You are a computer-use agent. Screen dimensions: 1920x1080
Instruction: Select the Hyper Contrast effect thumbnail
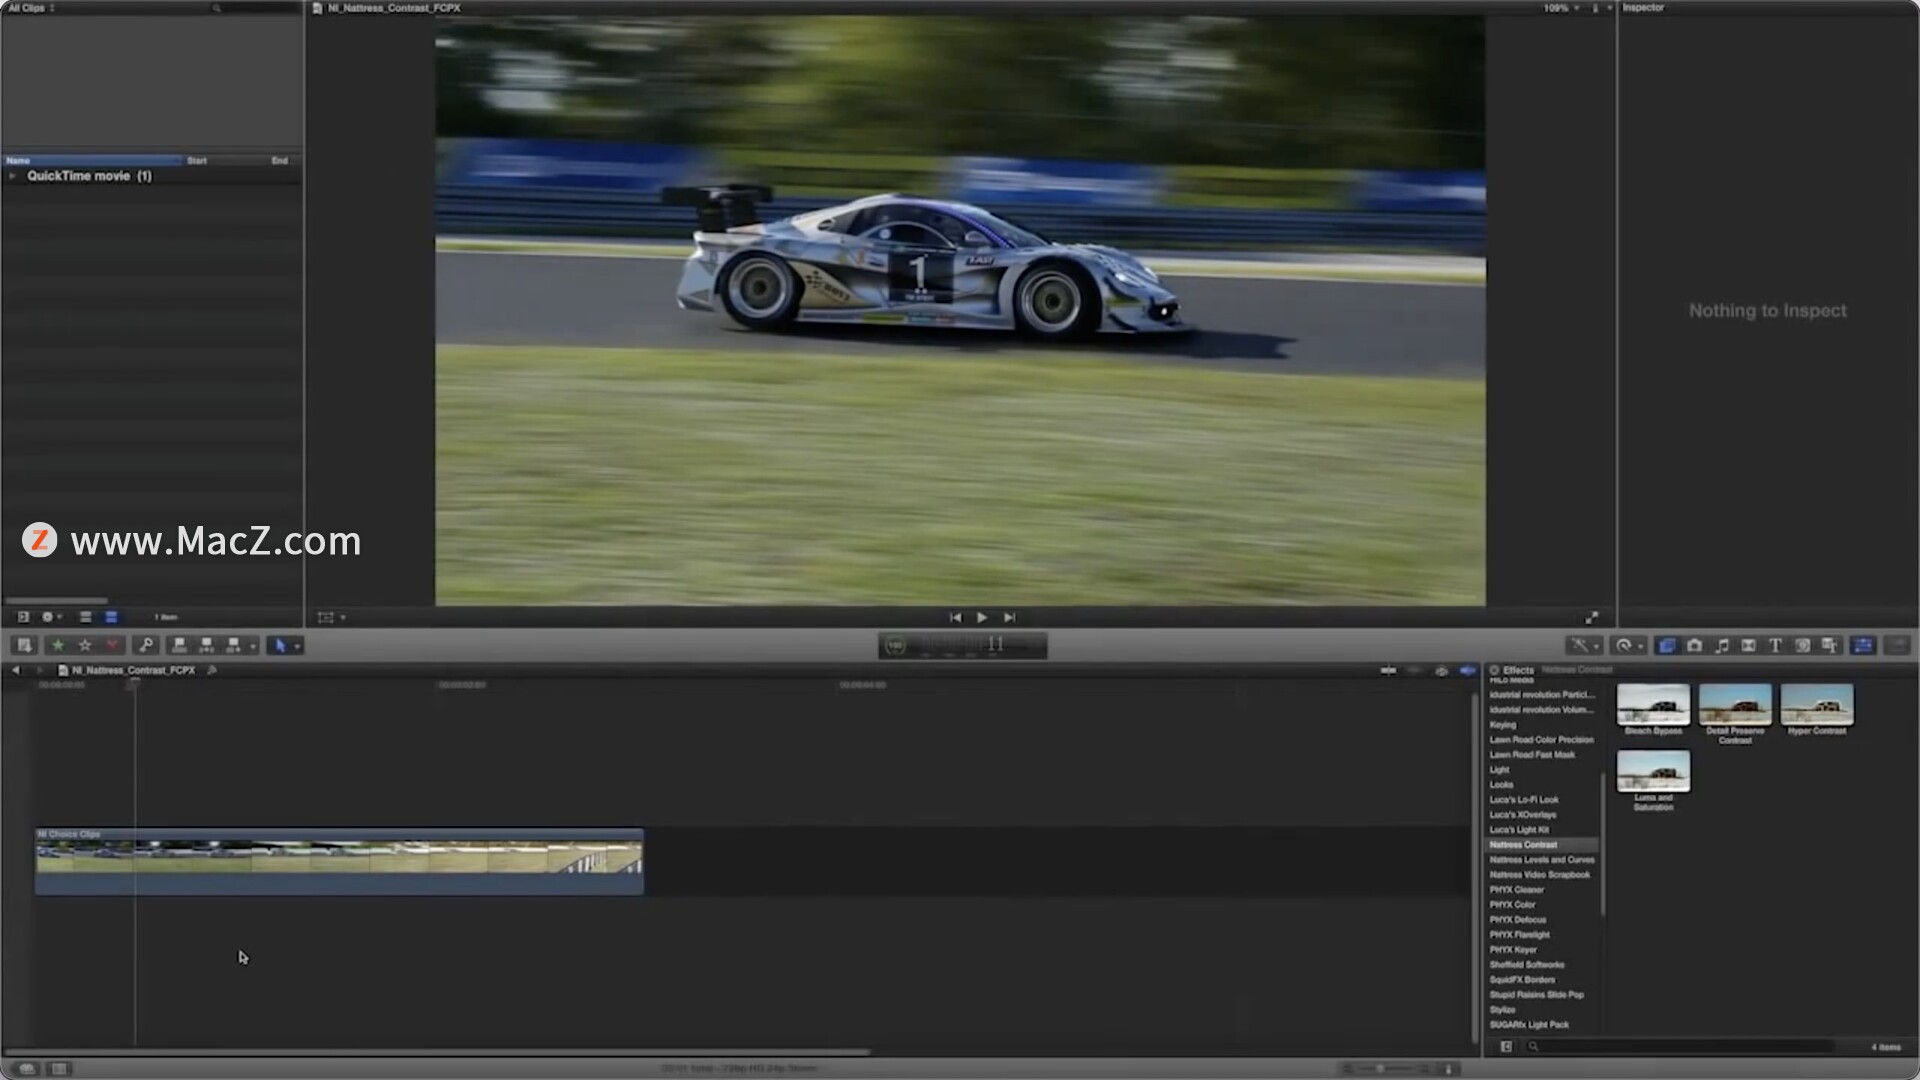click(x=1816, y=705)
